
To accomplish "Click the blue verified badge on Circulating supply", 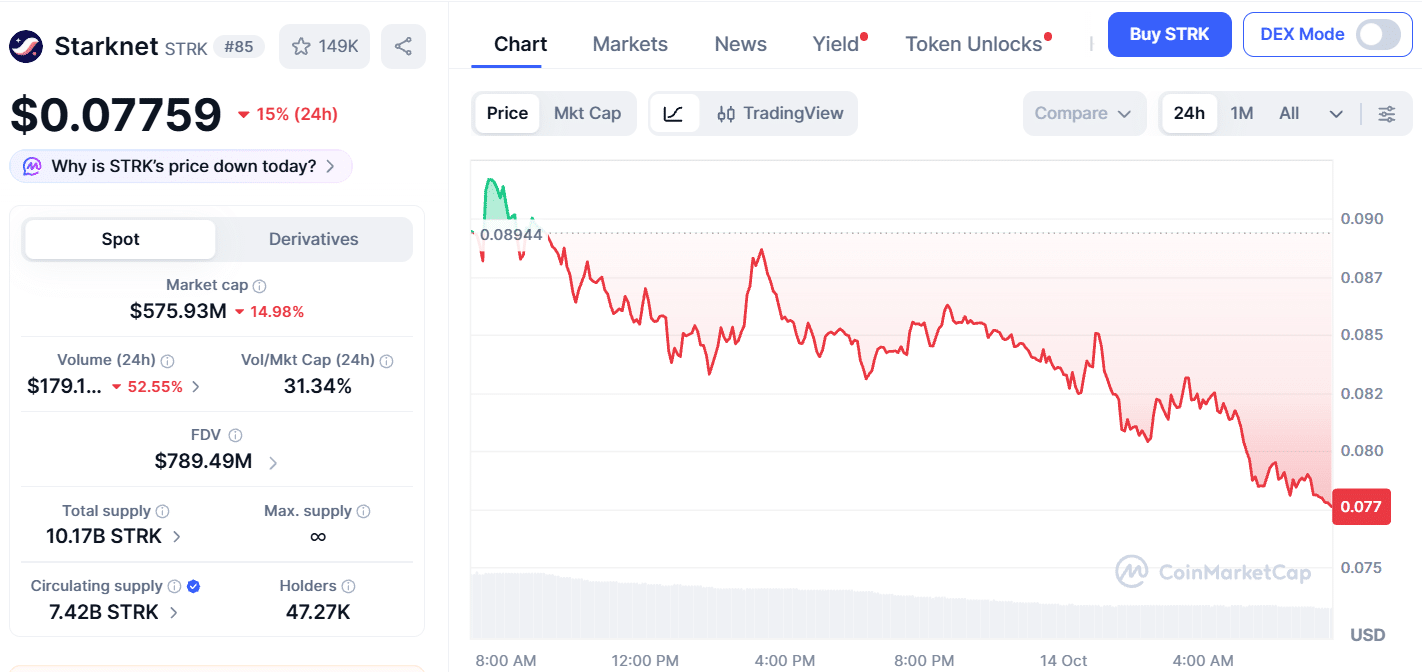I will pyautogui.click(x=193, y=586).
